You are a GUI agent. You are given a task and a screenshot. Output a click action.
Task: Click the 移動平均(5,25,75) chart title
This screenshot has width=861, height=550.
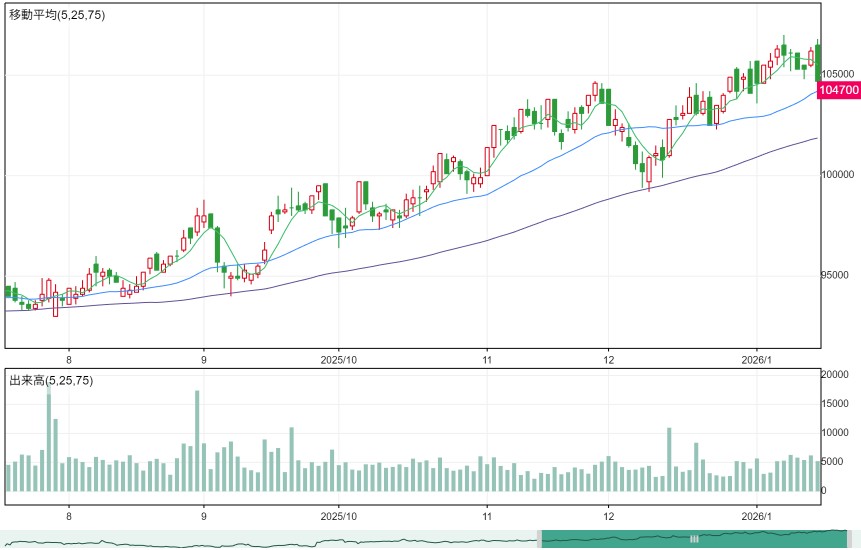[x=57, y=15]
